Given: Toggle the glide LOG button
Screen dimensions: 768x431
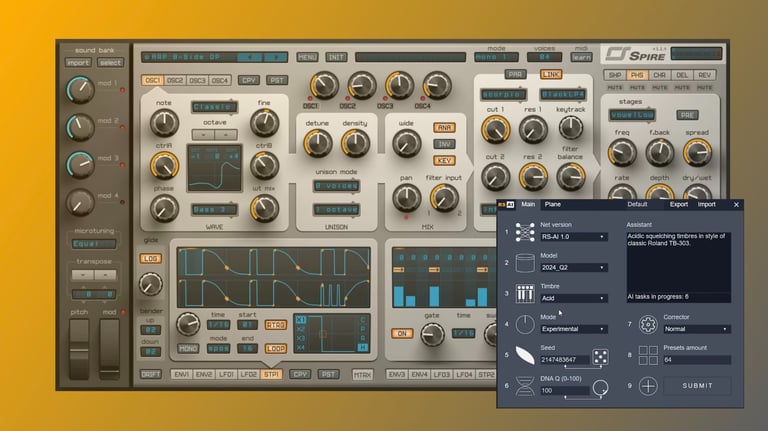Looking at the screenshot, I should [150, 259].
